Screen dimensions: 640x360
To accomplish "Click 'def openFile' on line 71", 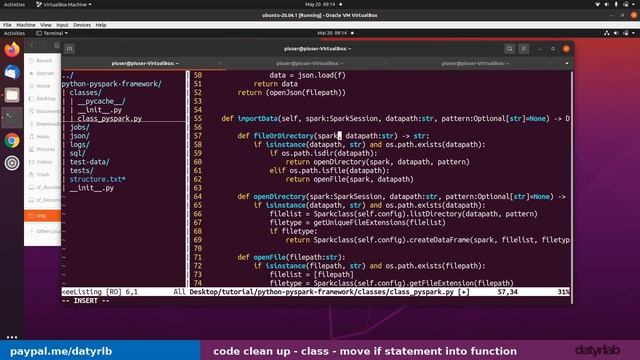I will point(262,257).
